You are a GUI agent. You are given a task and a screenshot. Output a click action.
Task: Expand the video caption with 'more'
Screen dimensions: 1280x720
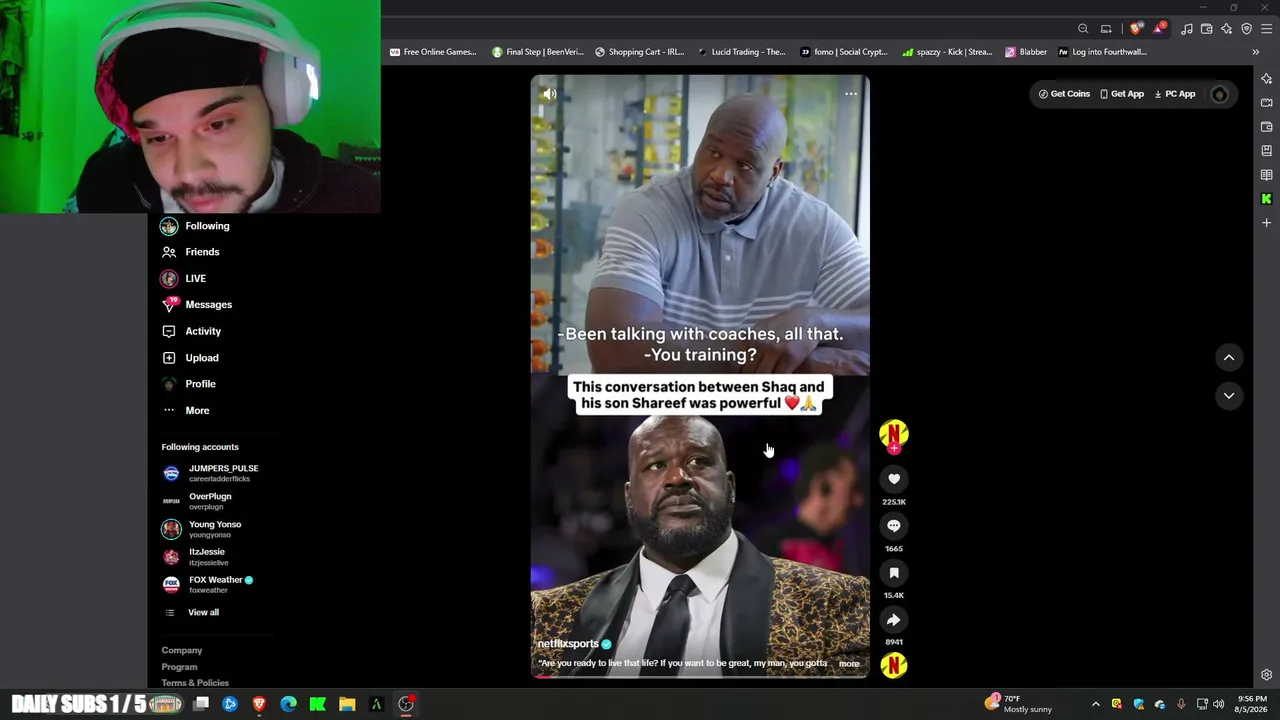click(x=849, y=664)
